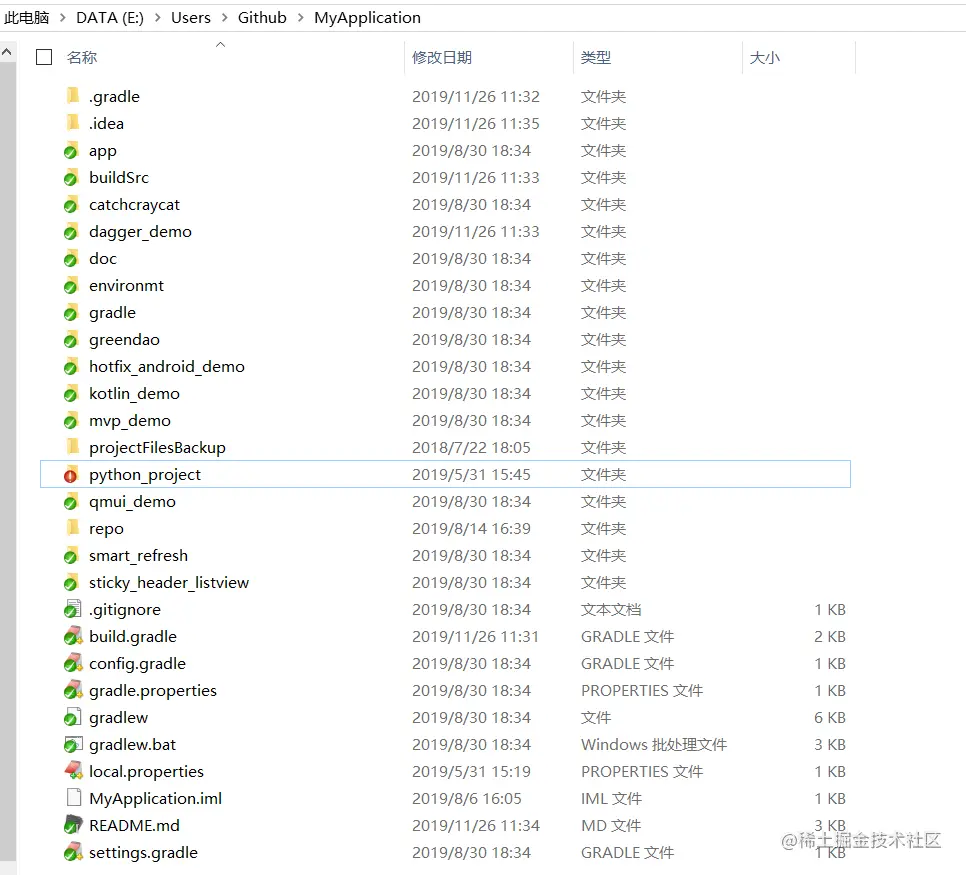Viewport: 966px width, 875px height.
Task: Click the gradlew.bat file icon
Action: pyautogui.click(x=73, y=744)
